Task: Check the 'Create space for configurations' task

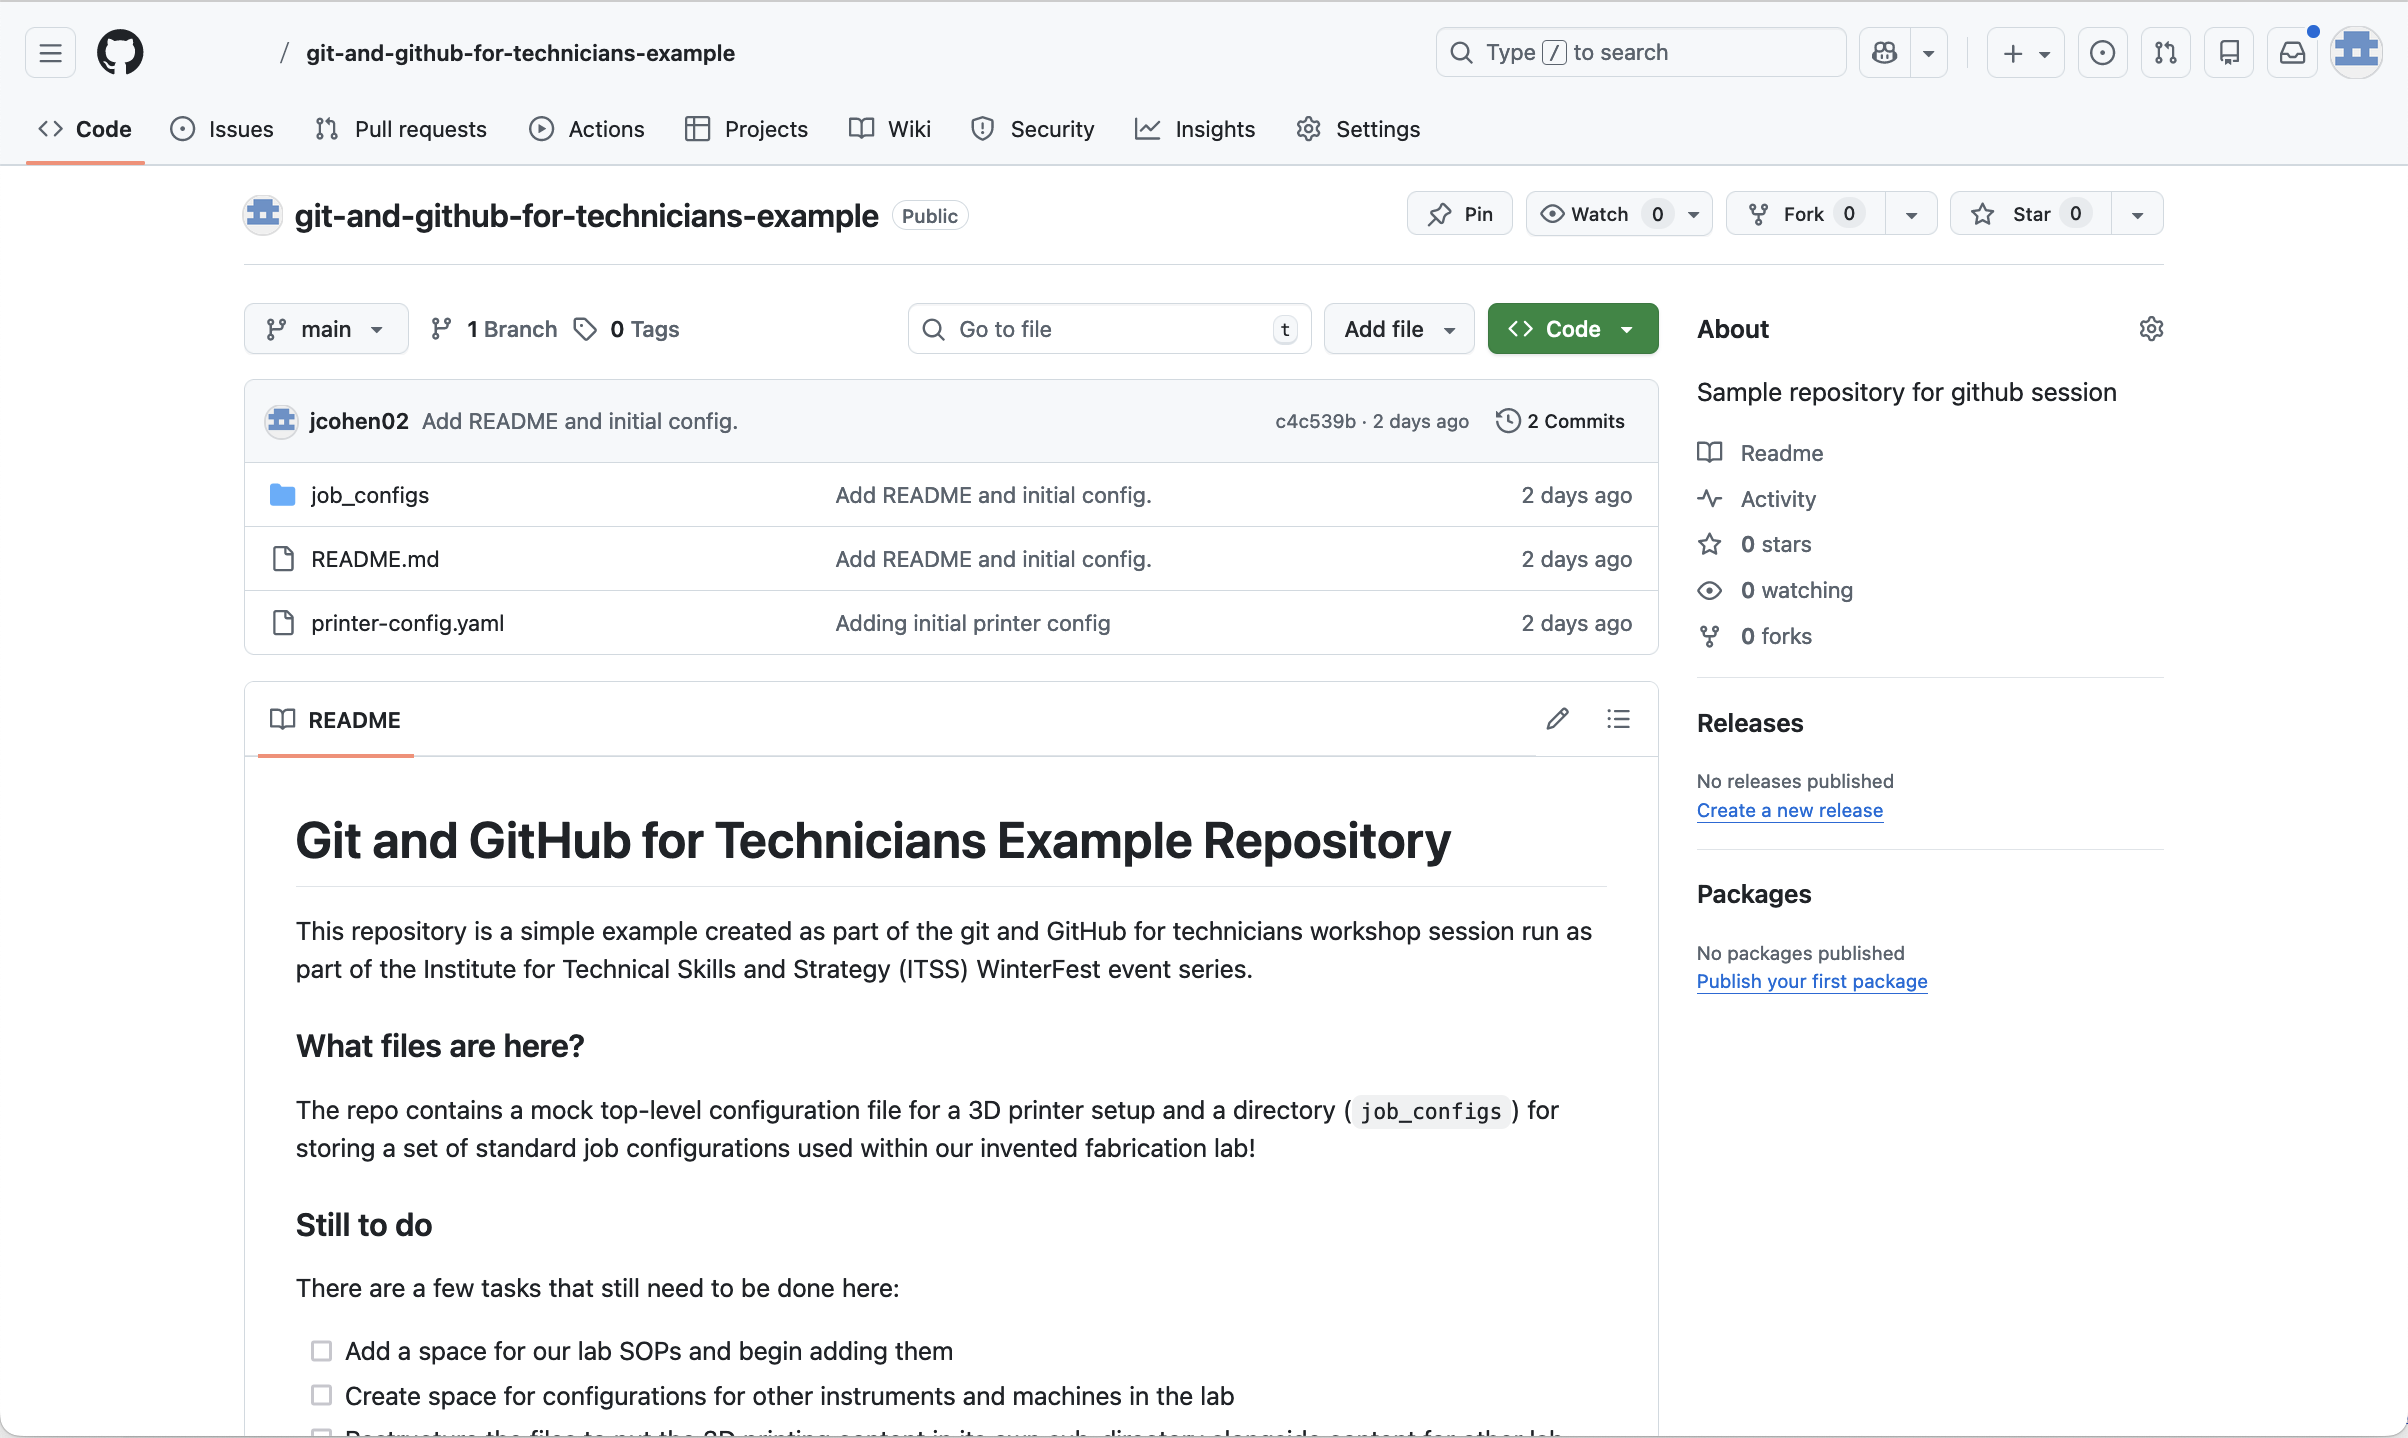Action: 321,1395
